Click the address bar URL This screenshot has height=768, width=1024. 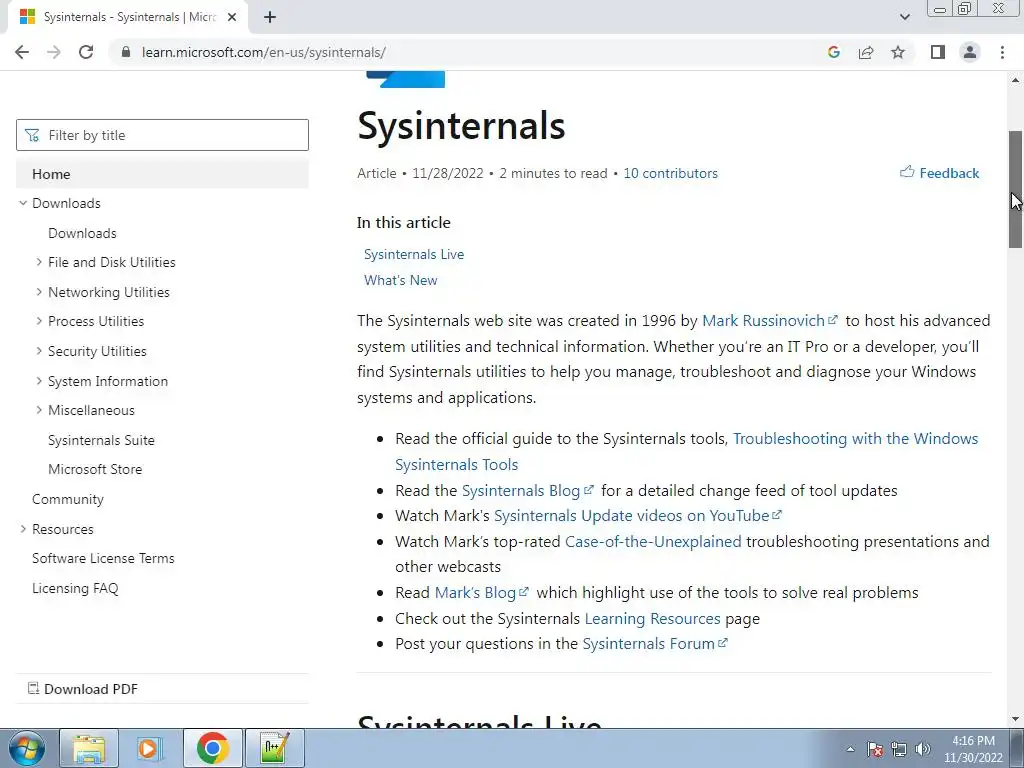pos(264,52)
